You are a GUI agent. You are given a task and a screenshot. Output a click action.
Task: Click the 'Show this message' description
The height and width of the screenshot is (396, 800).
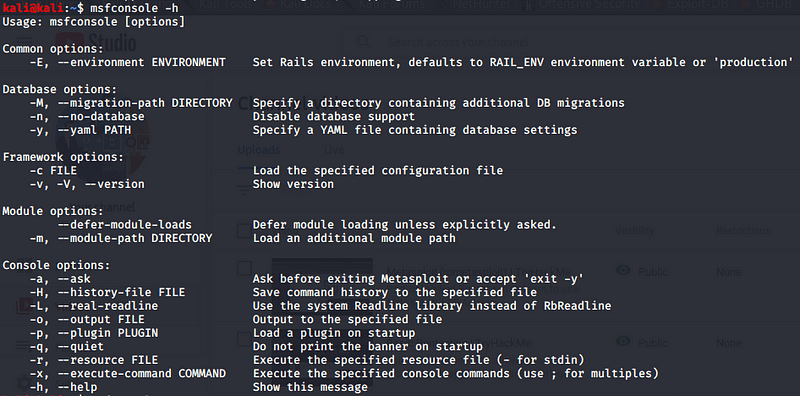[310, 387]
